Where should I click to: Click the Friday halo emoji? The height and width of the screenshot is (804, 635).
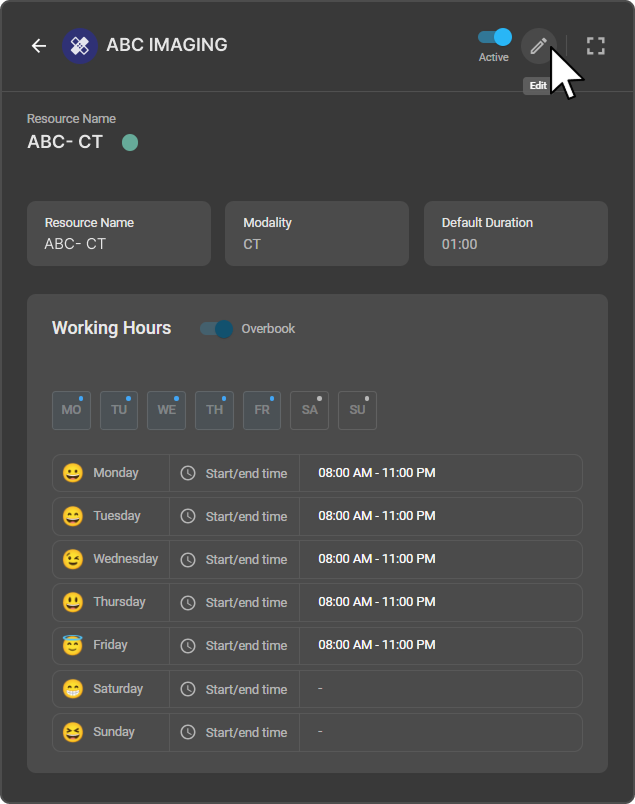click(73, 645)
